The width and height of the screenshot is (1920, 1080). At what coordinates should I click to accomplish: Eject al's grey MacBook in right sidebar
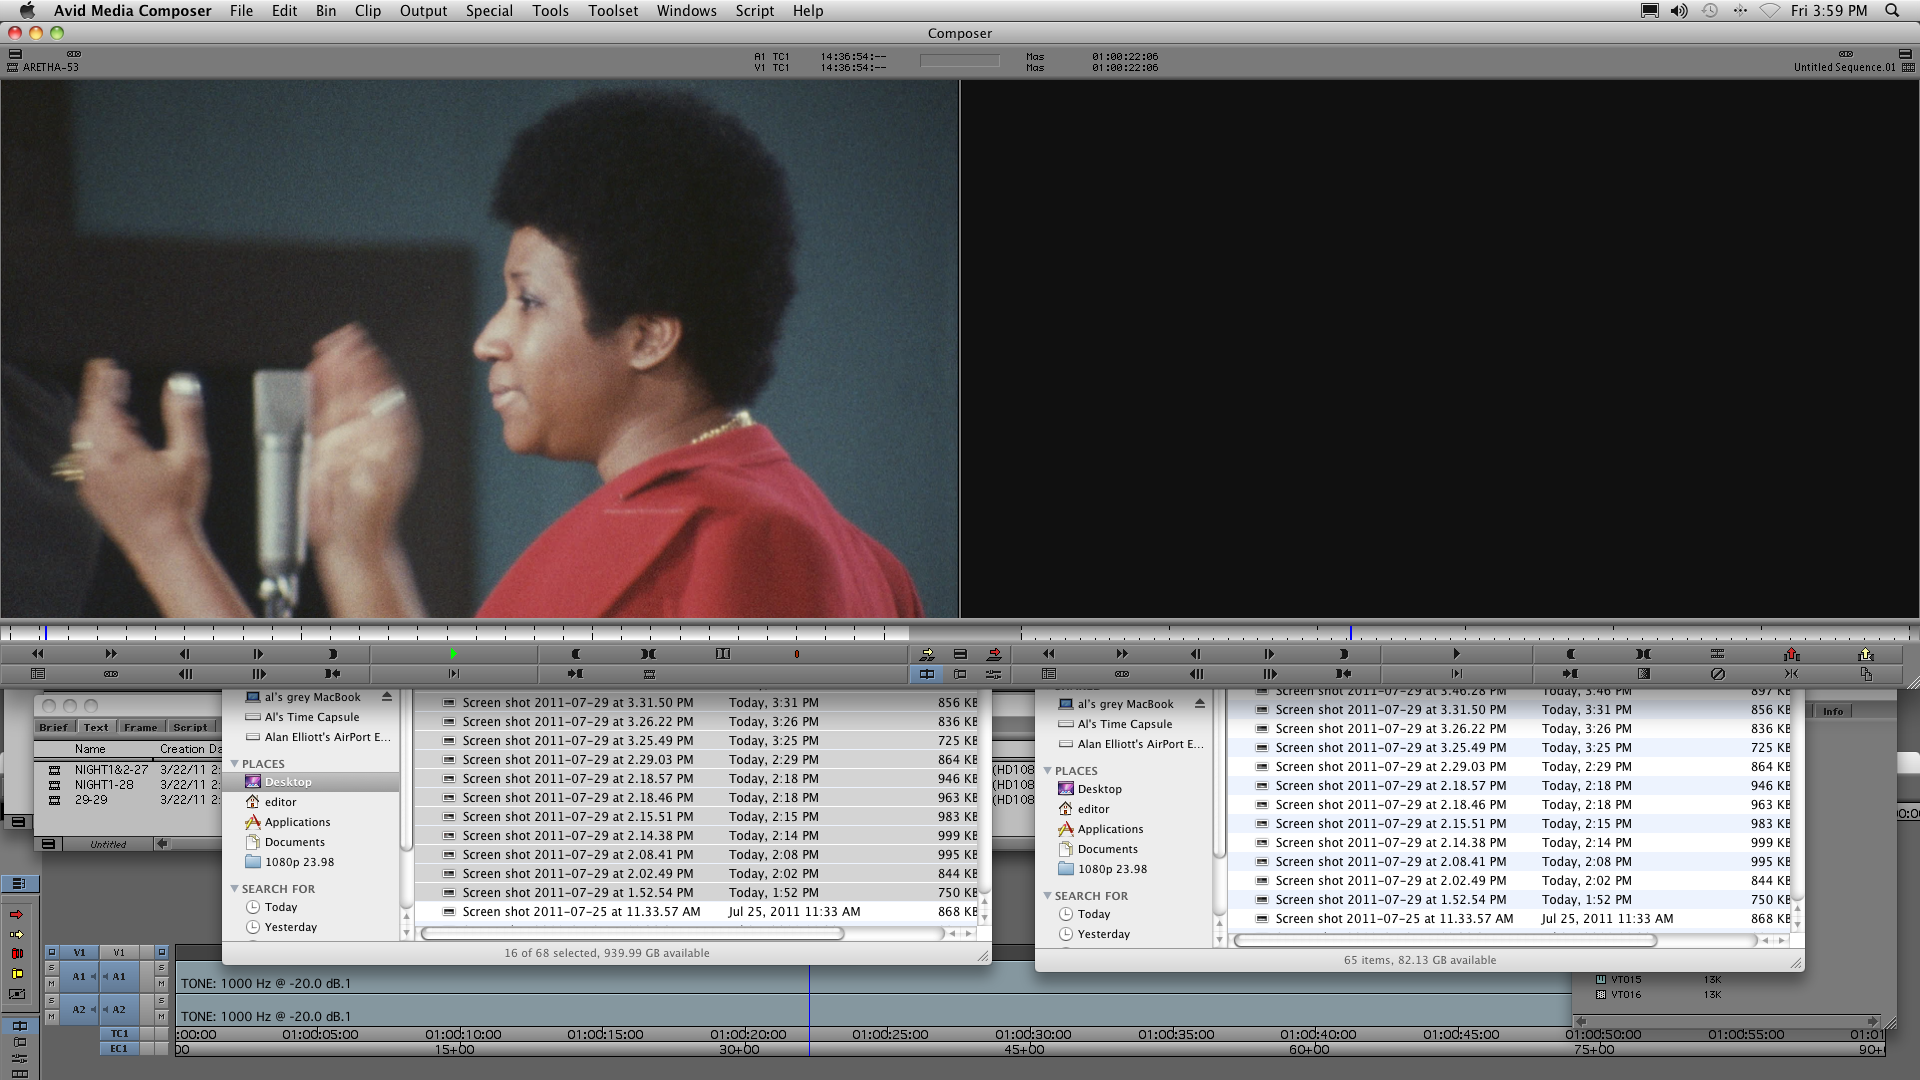[x=1199, y=704]
